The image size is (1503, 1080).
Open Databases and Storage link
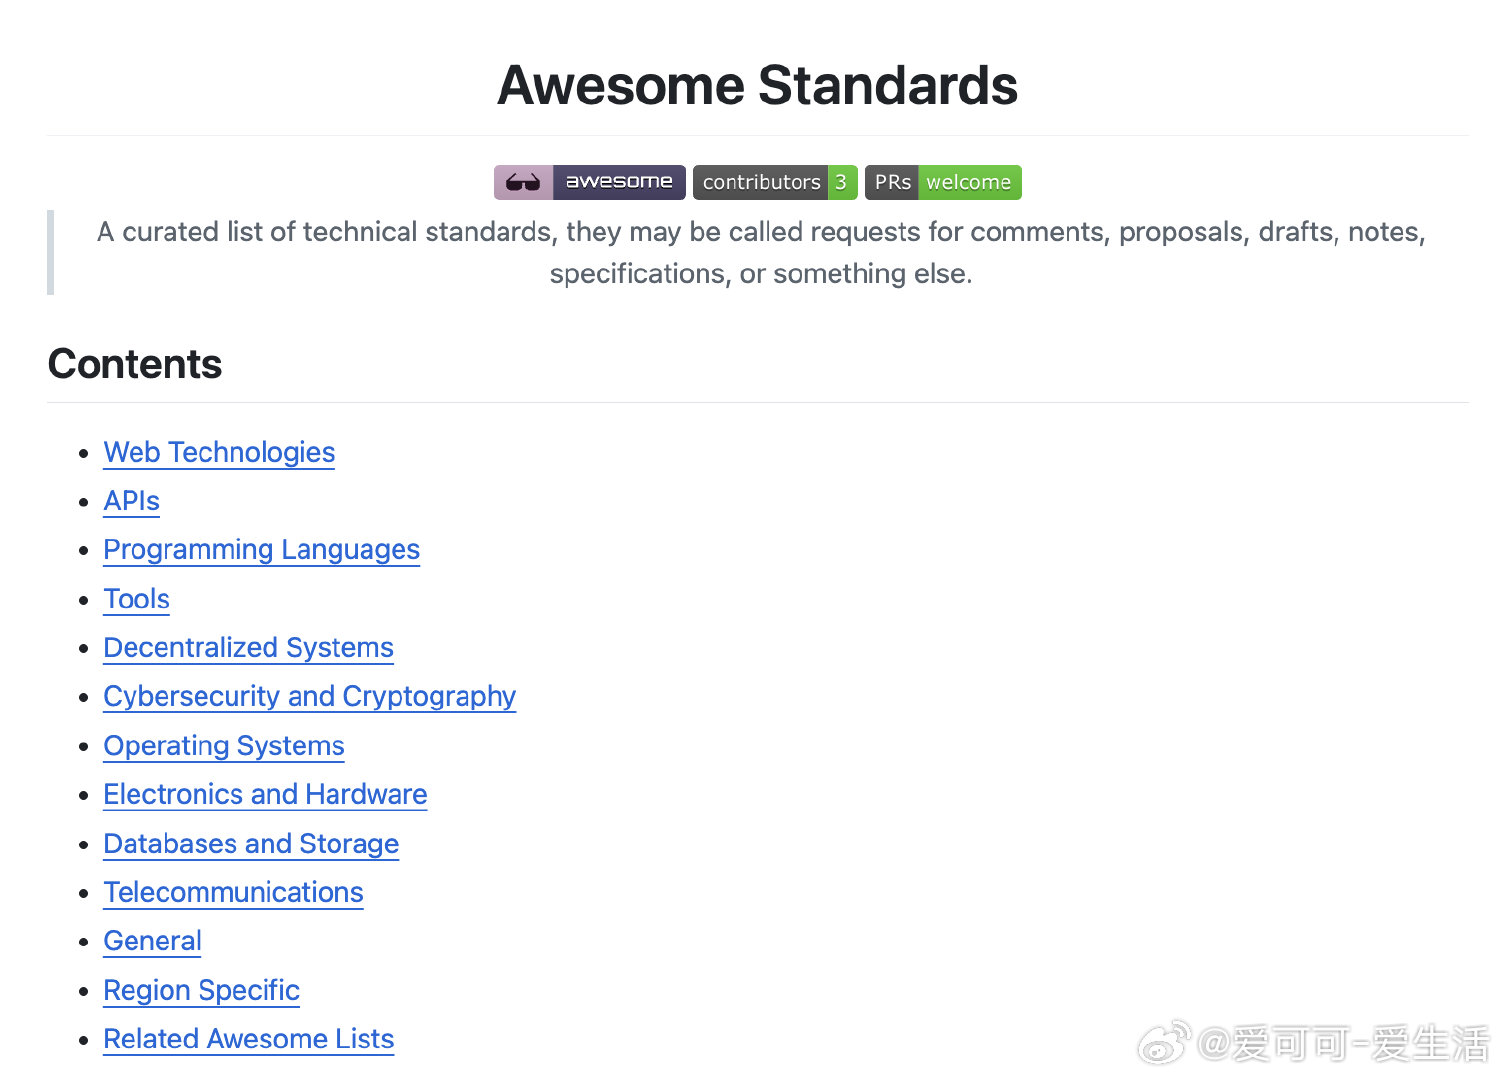pos(251,844)
